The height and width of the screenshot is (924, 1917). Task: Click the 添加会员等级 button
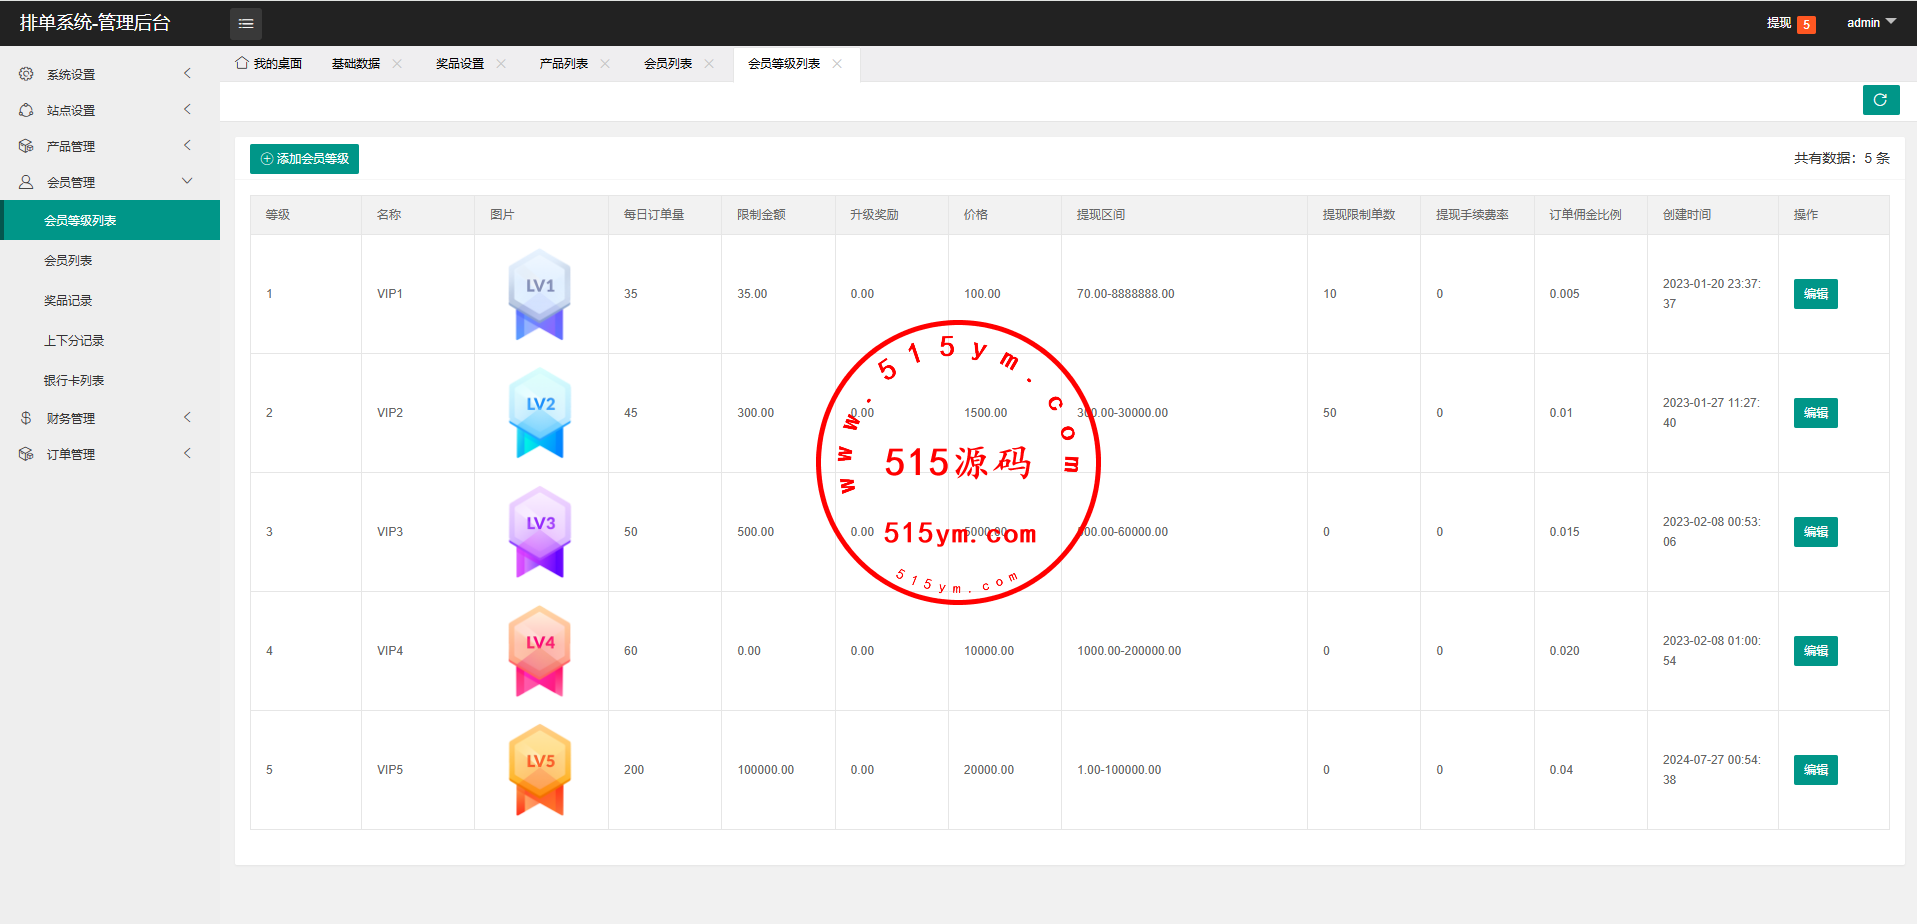coord(304,159)
